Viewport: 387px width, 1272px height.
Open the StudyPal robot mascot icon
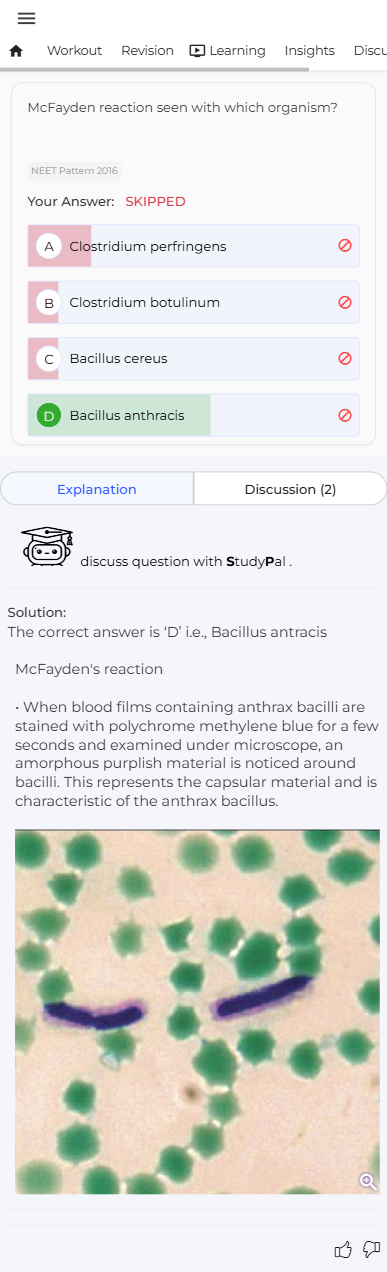[47, 547]
